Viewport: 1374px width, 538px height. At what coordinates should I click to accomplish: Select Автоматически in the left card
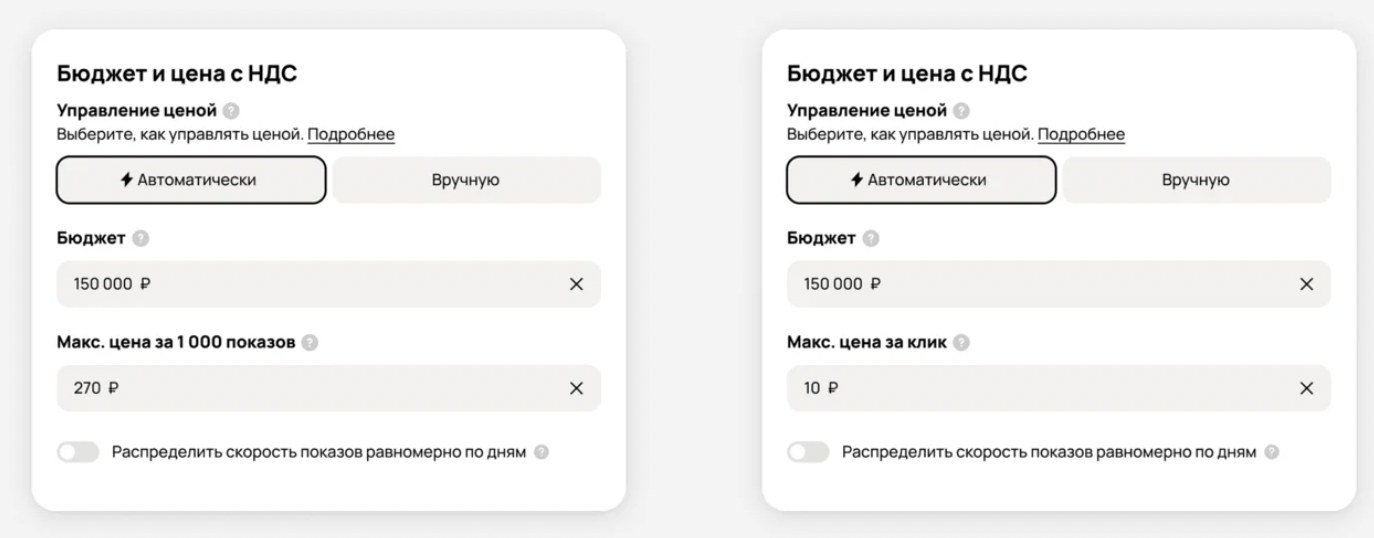[191, 180]
